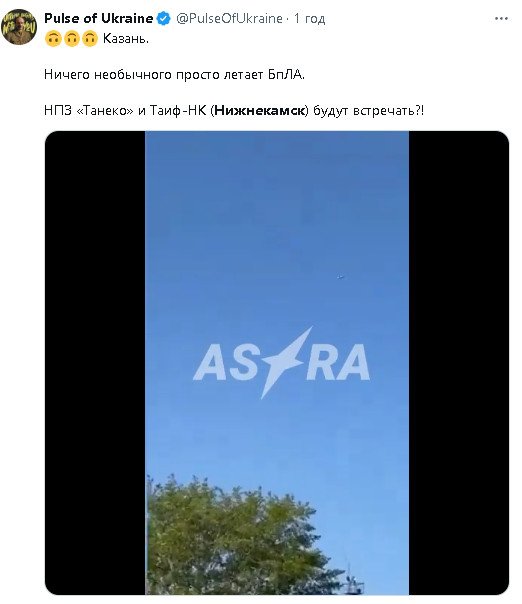Click the second upside-down smiley emoji
The height and width of the screenshot is (604, 522).
pyautogui.click(x=71, y=39)
